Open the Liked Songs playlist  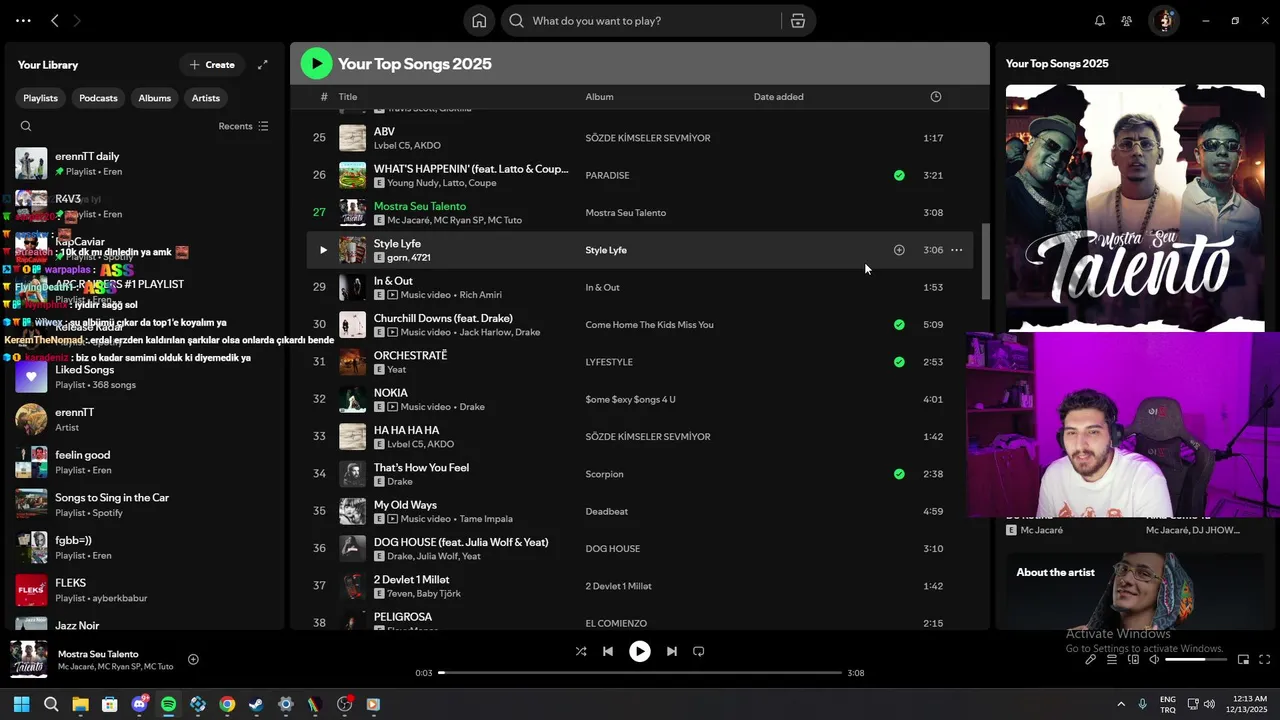click(x=145, y=377)
